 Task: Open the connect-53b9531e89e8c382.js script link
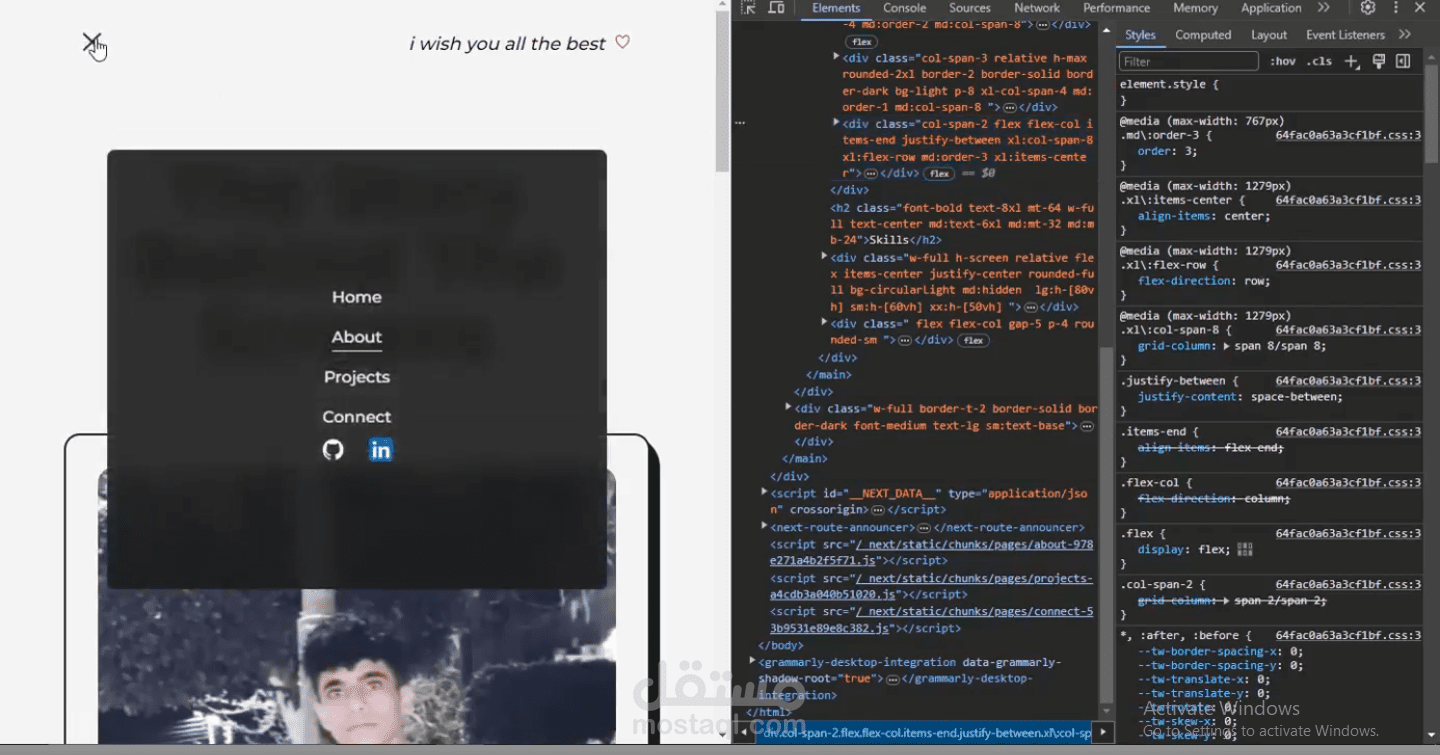coord(932,619)
